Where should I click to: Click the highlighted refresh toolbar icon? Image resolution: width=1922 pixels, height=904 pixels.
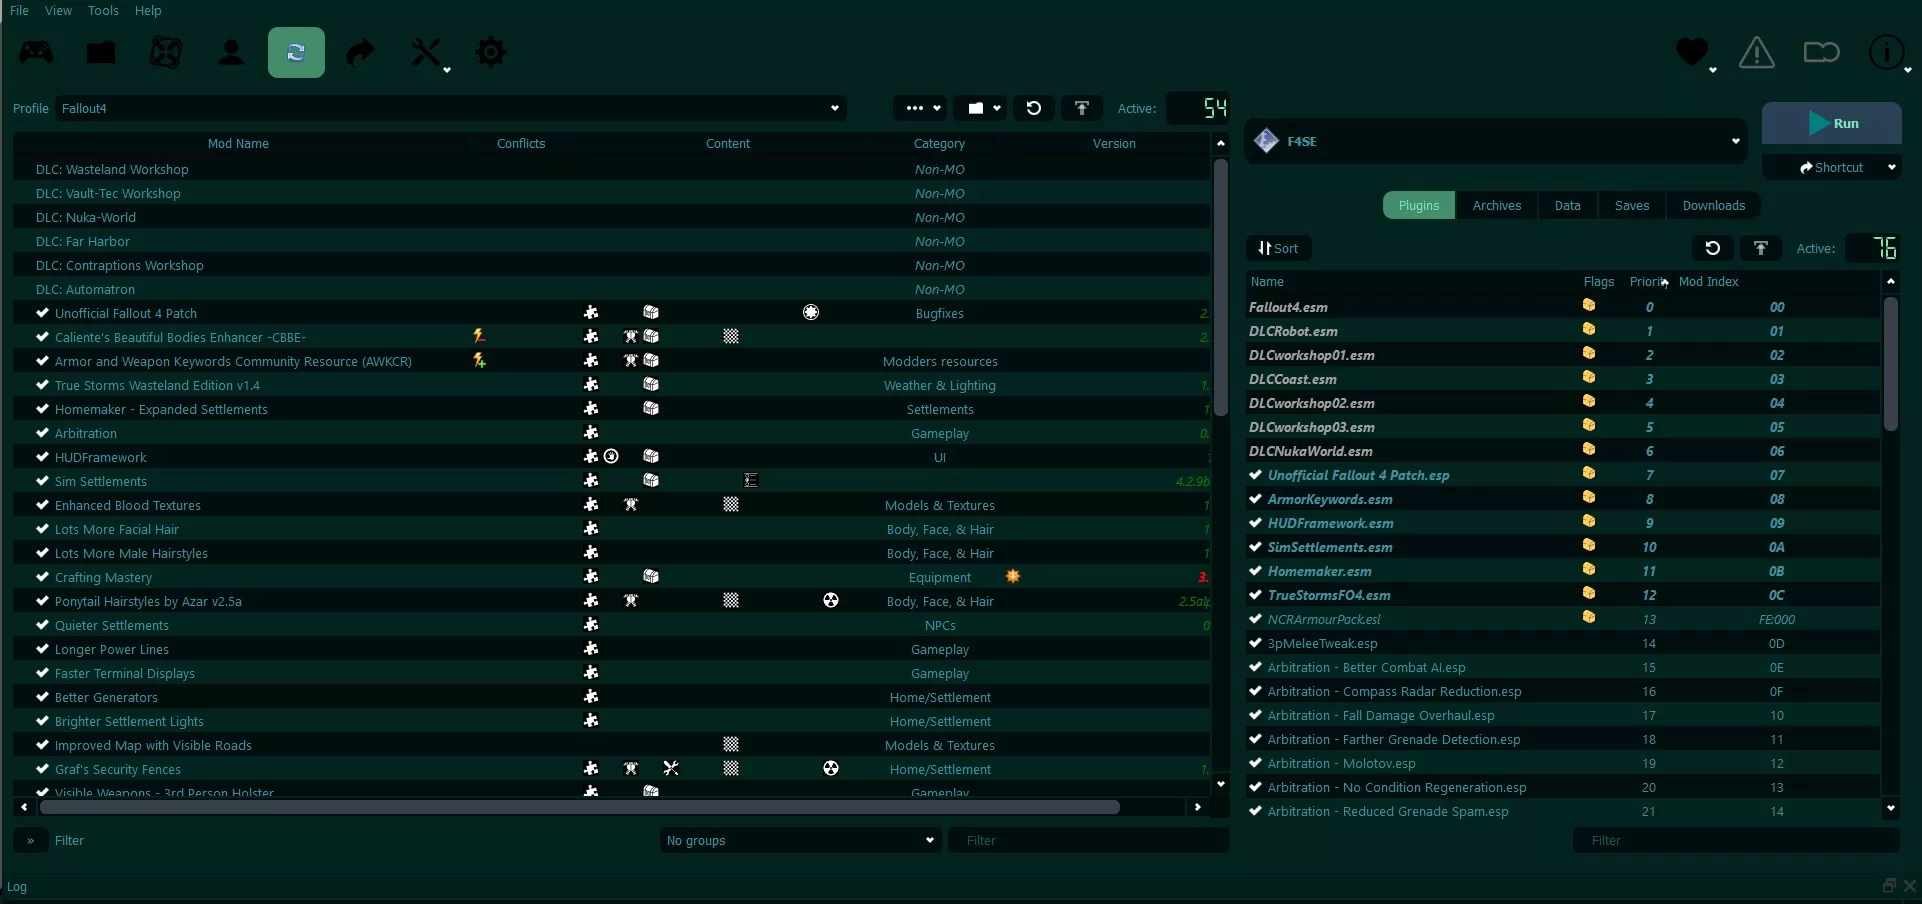point(296,52)
